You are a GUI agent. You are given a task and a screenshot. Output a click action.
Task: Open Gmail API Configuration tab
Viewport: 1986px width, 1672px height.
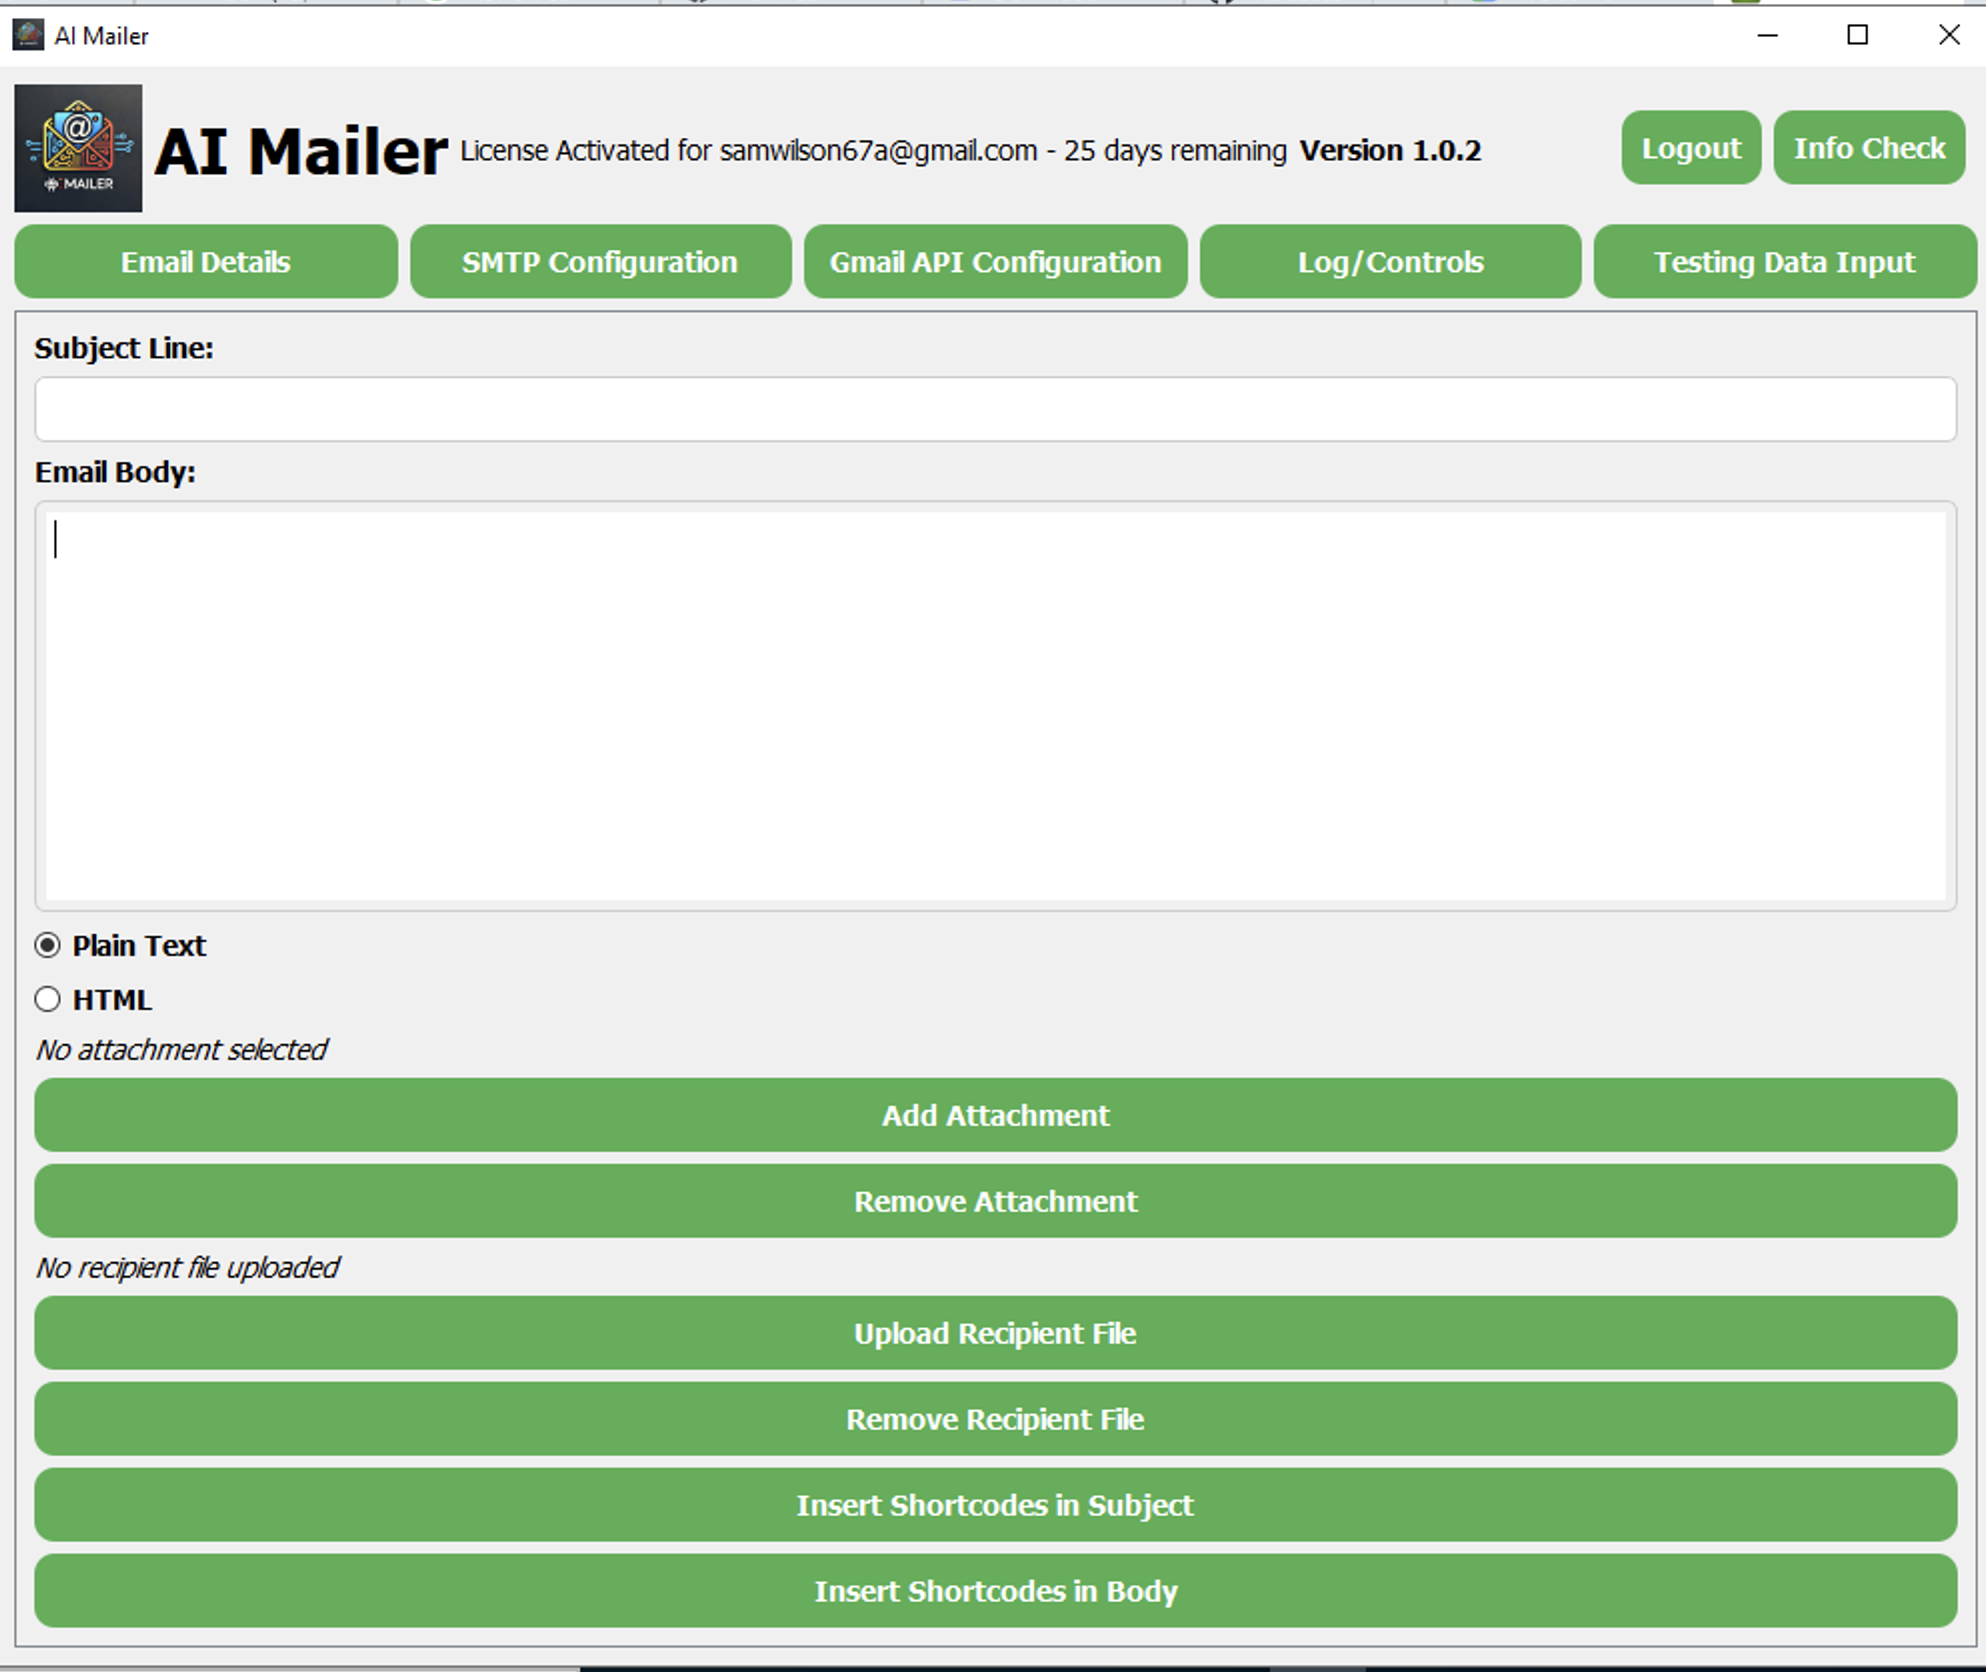995,262
